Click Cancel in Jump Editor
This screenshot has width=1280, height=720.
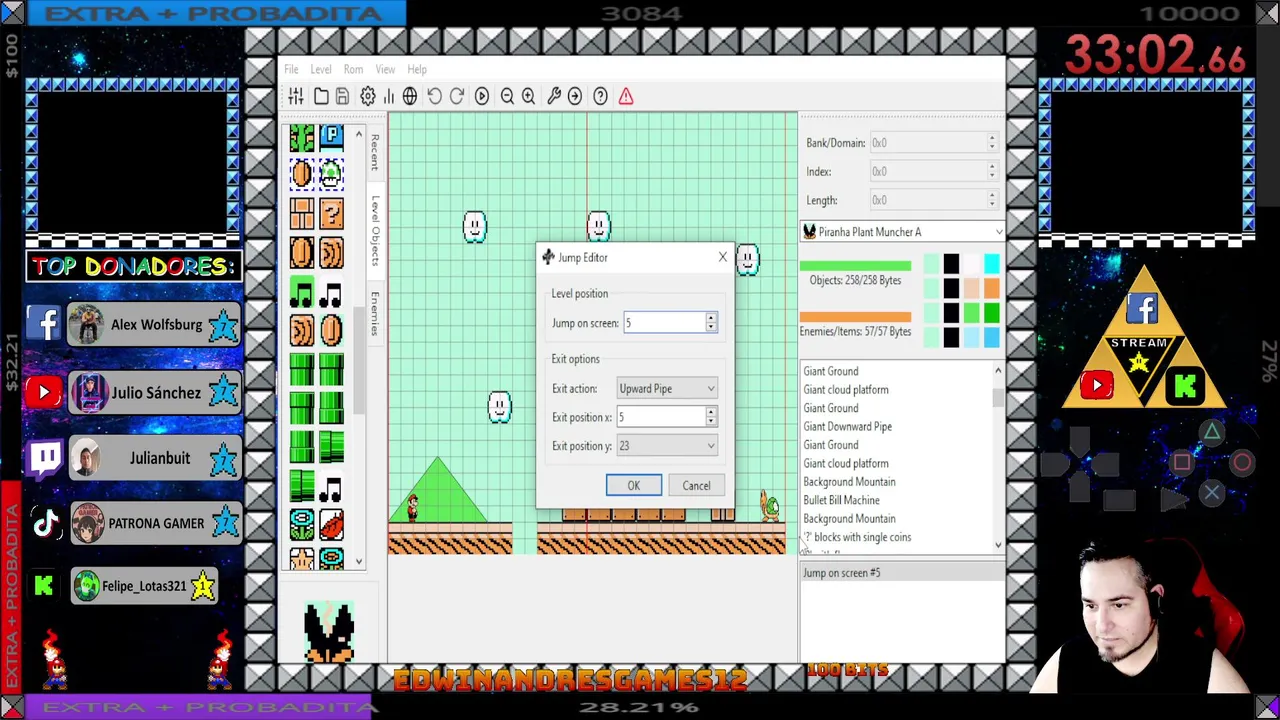(x=696, y=486)
